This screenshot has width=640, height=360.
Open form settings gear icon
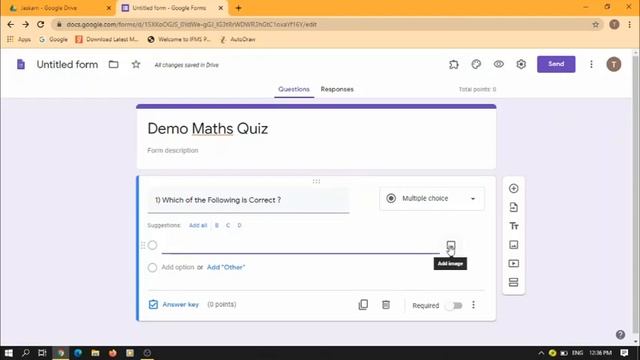521,64
